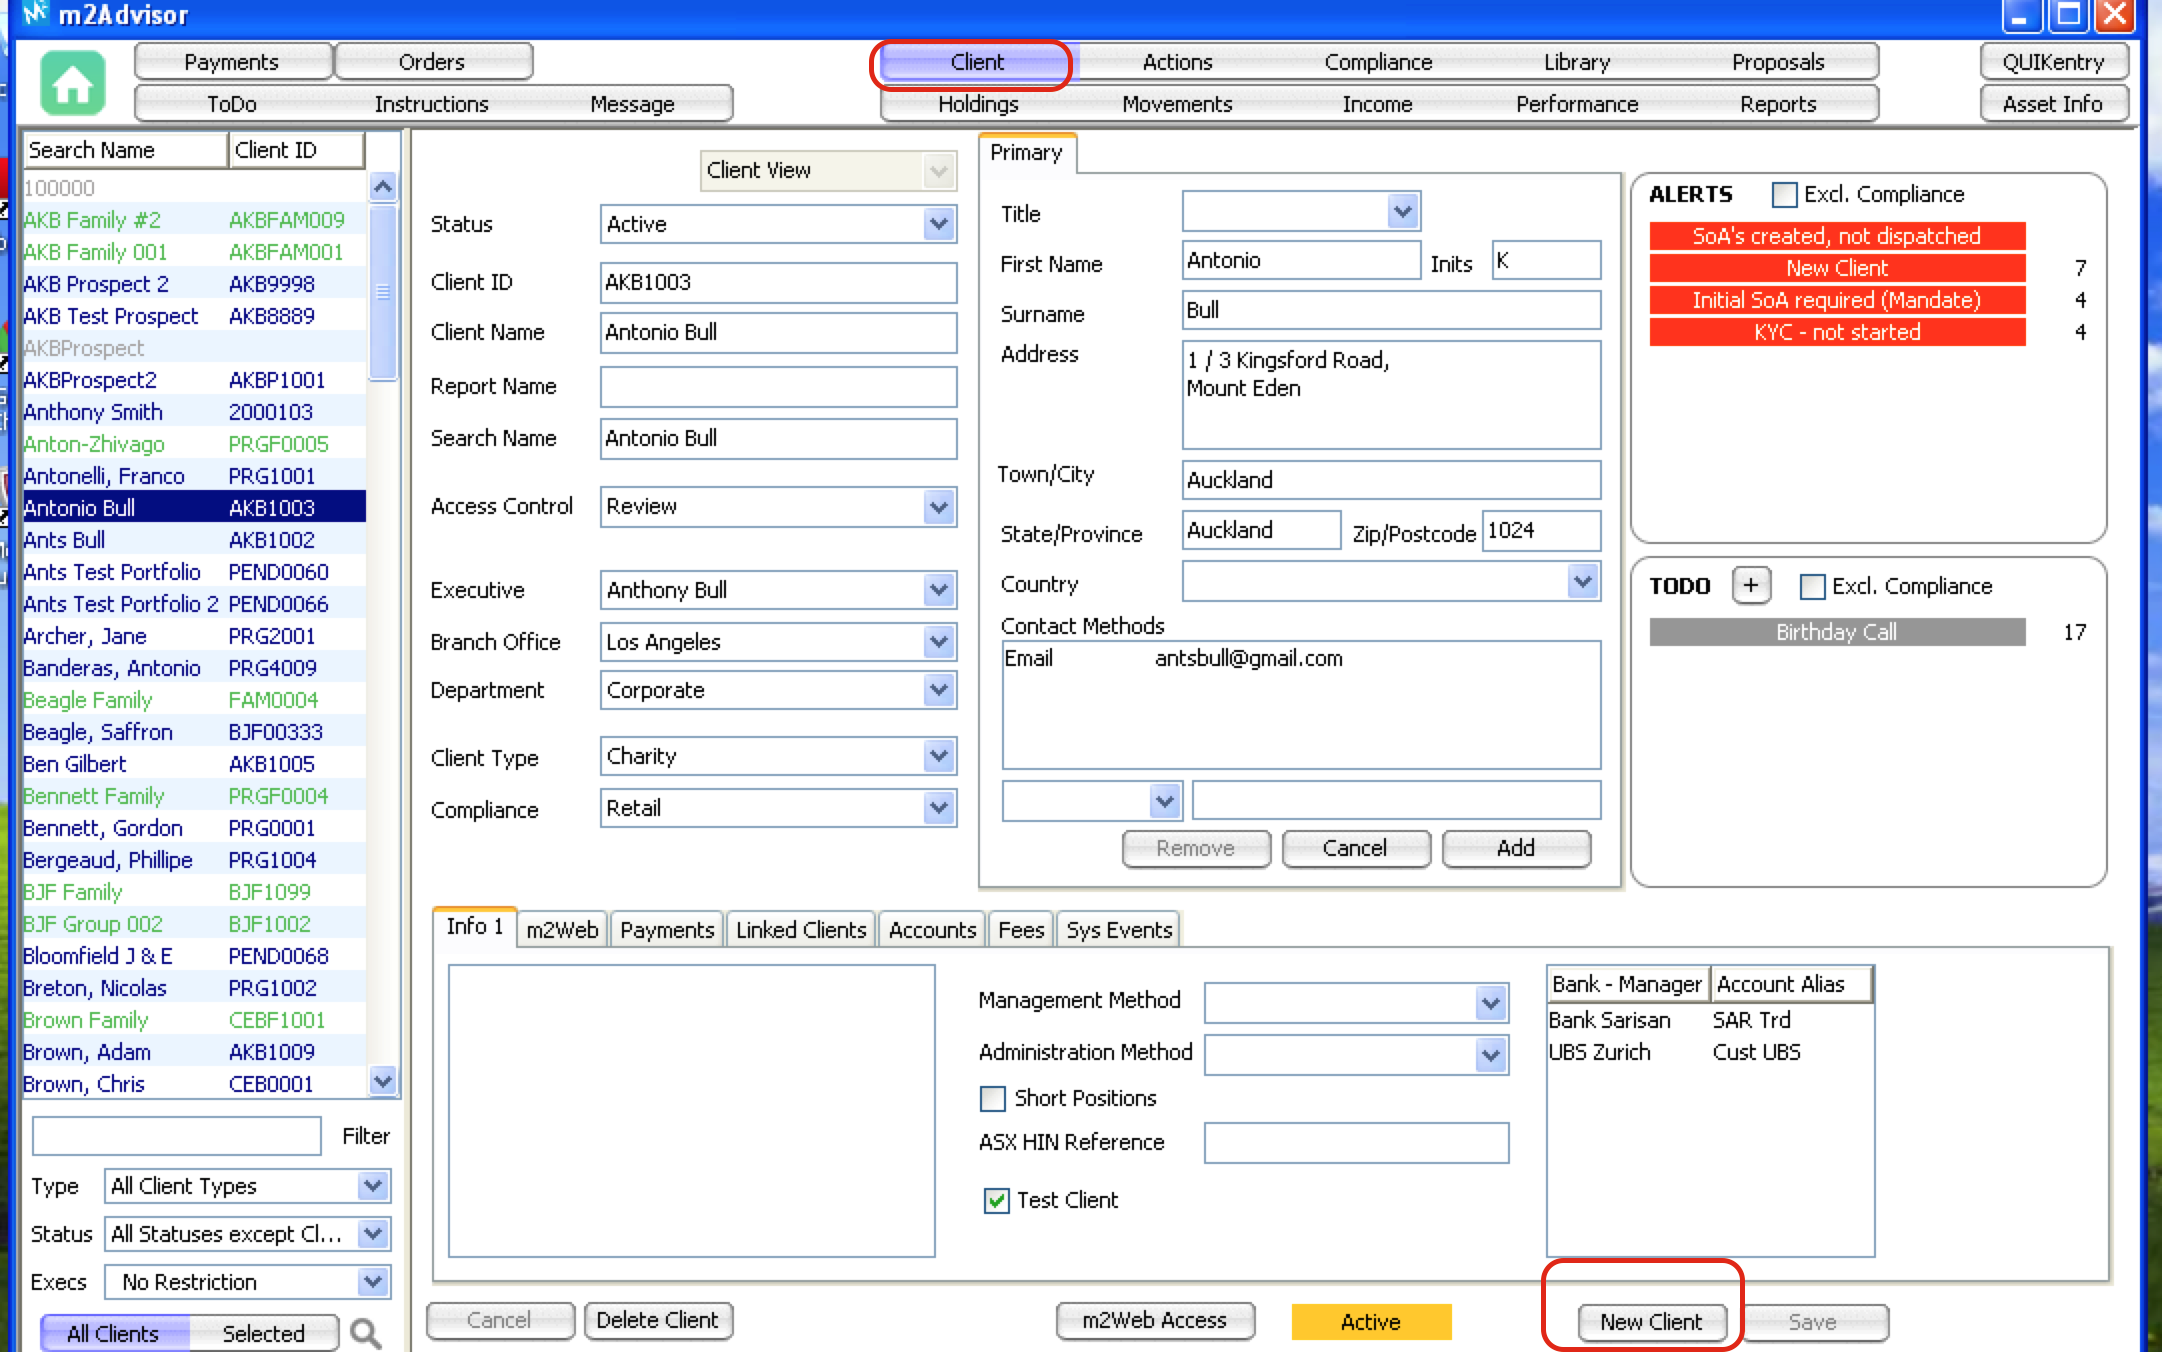Open the Management Method dropdown

[1490, 1002]
